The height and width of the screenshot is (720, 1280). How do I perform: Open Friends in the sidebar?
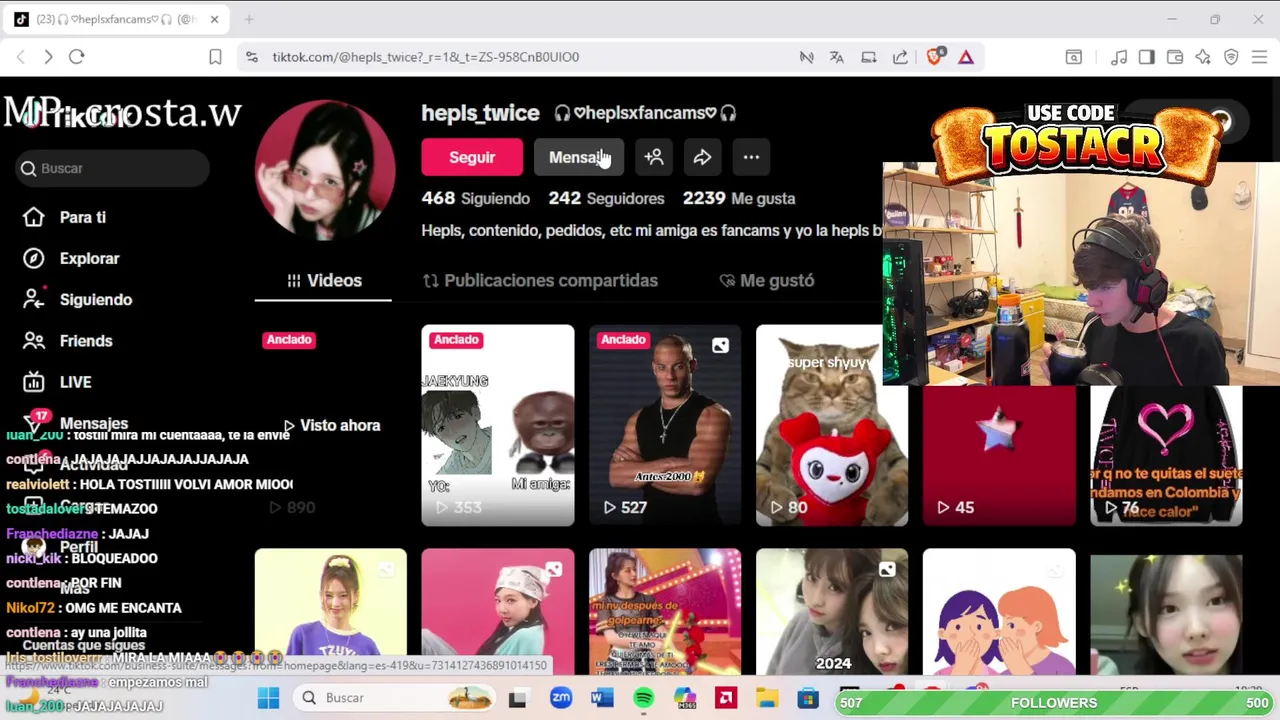click(85, 341)
